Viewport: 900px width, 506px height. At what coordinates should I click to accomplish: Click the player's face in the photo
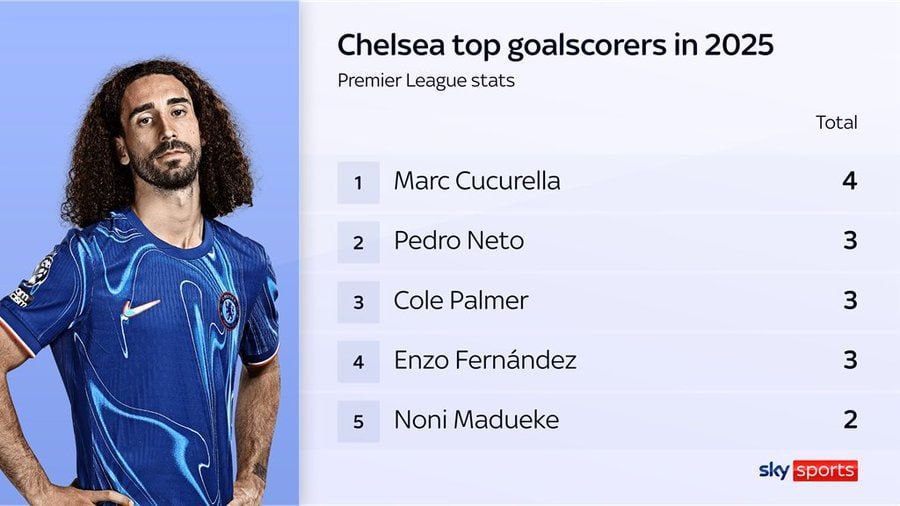coord(160,141)
